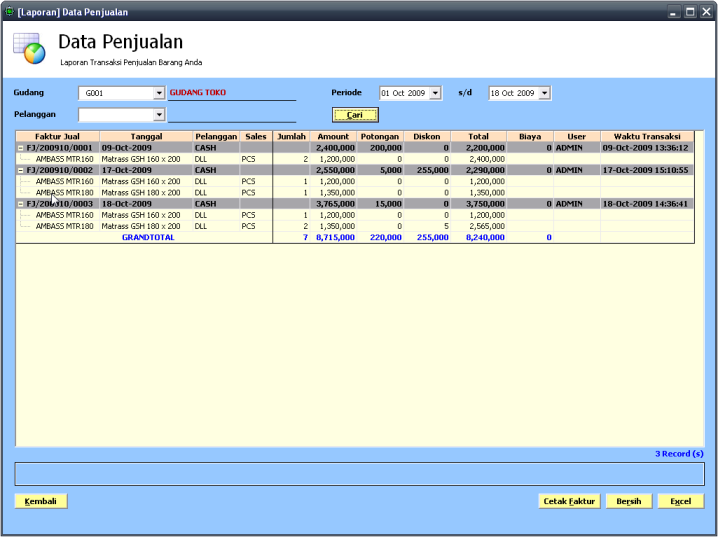Select the GUDANG TOKO warehouse name
This screenshot has height=537, width=718.
(x=198, y=92)
